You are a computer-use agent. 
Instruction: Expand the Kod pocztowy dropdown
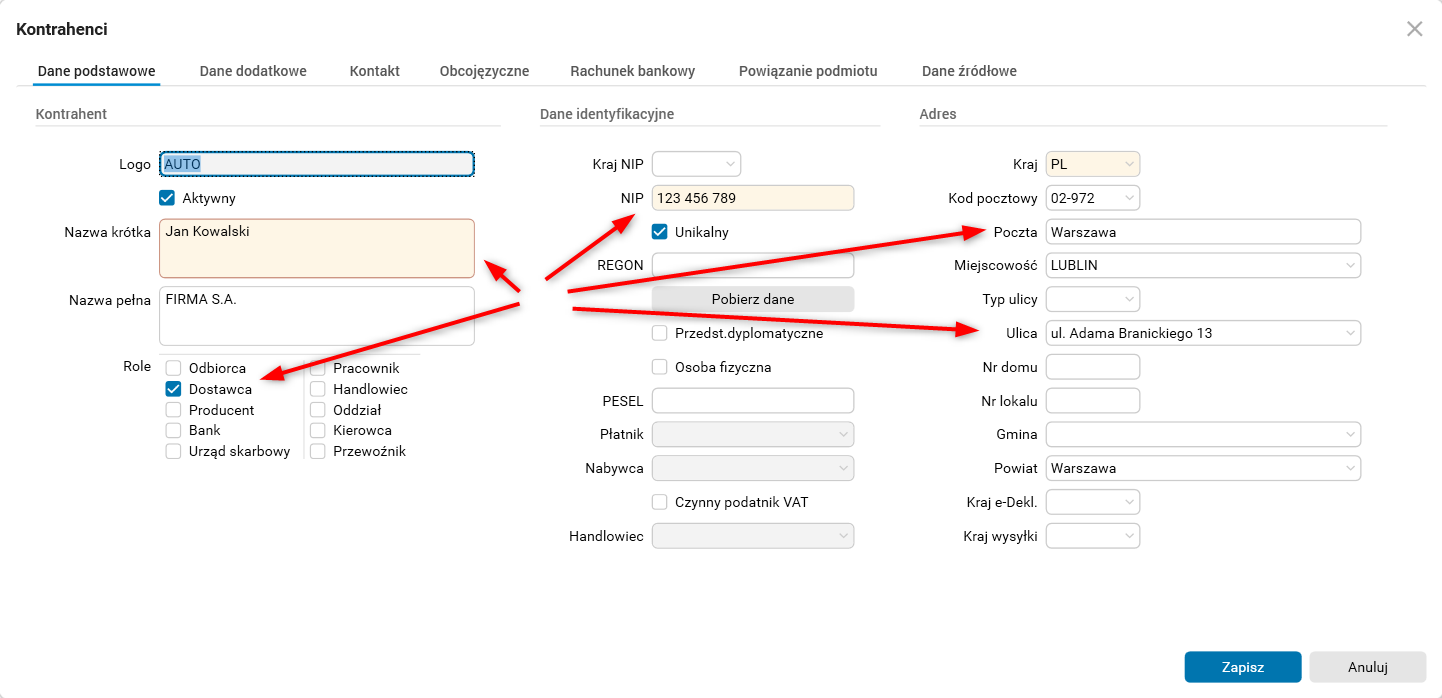click(x=1129, y=198)
